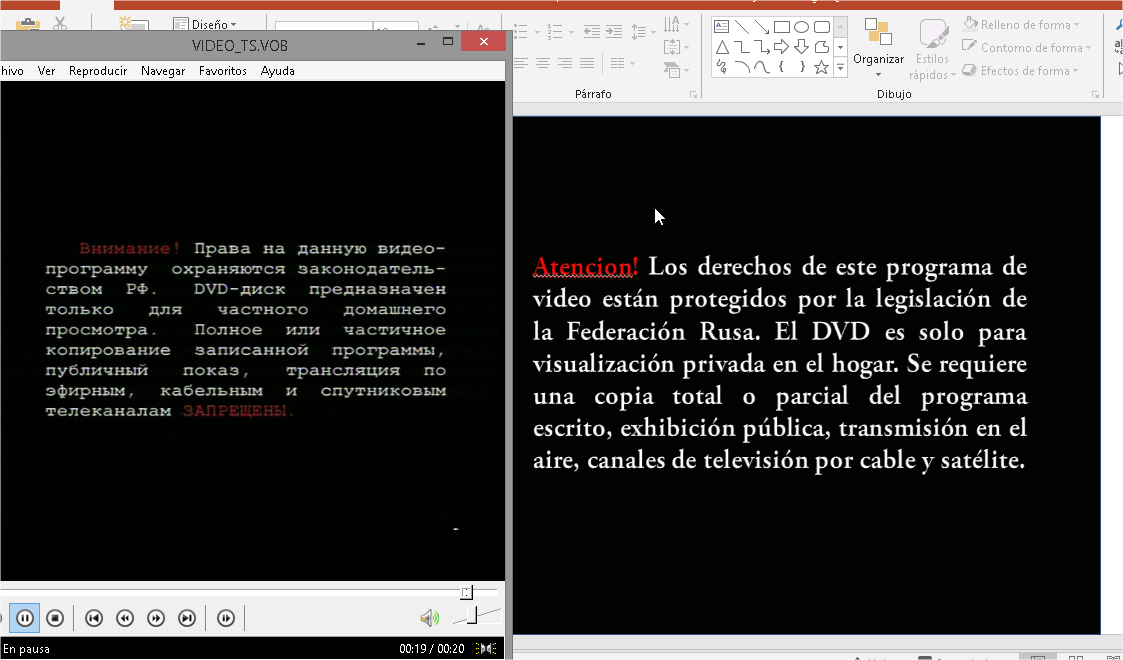Select the Oval shape
The width and height of the screenshot is (1123, 660).
(801, 27)
